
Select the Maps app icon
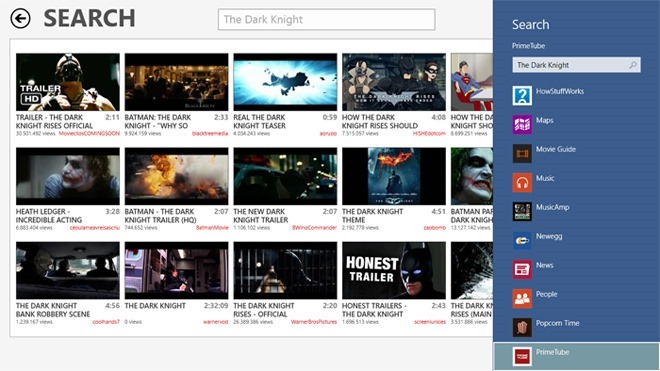[522, 125]
